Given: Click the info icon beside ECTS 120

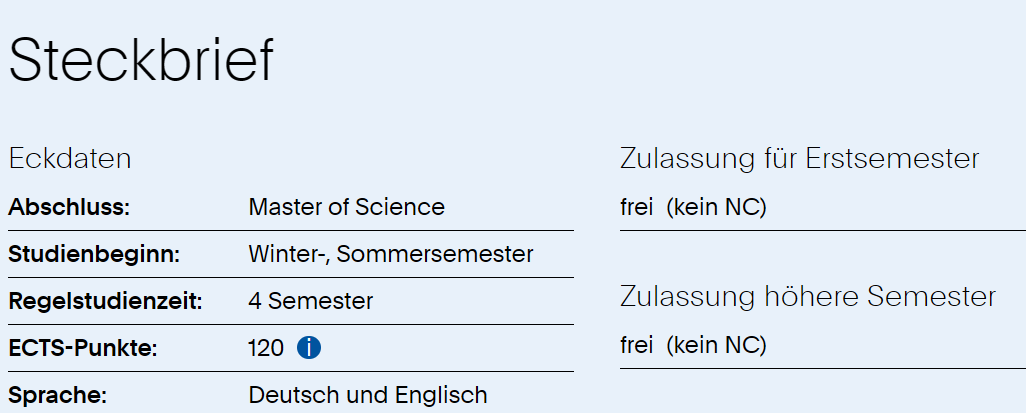Looking at the screenshot, I should coord(309,348).
